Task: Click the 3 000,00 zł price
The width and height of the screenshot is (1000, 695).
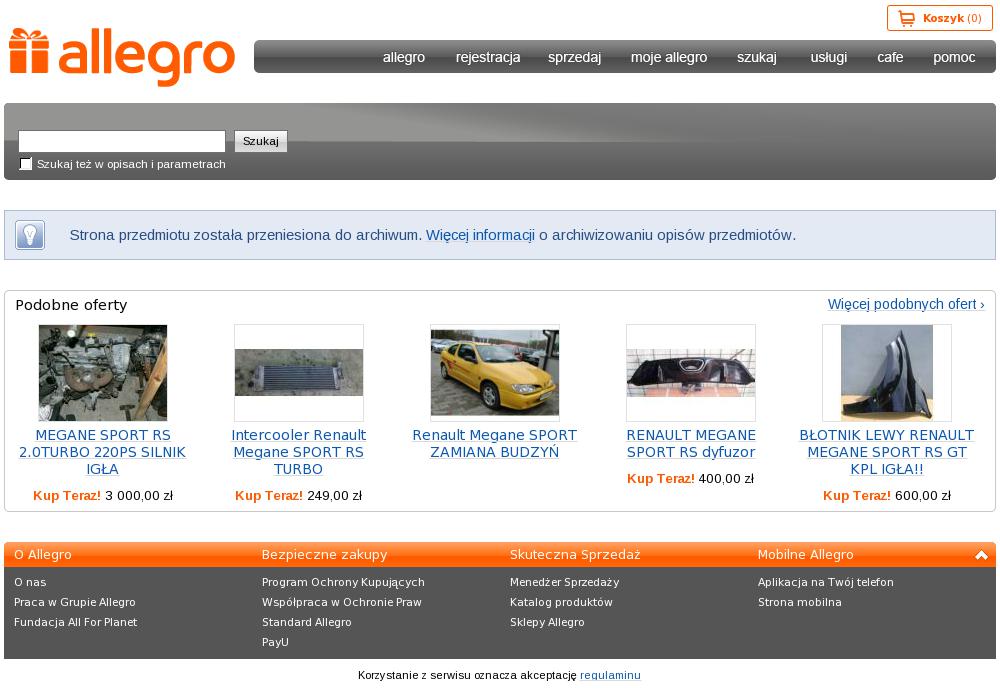Action: (x=139, y=496)
